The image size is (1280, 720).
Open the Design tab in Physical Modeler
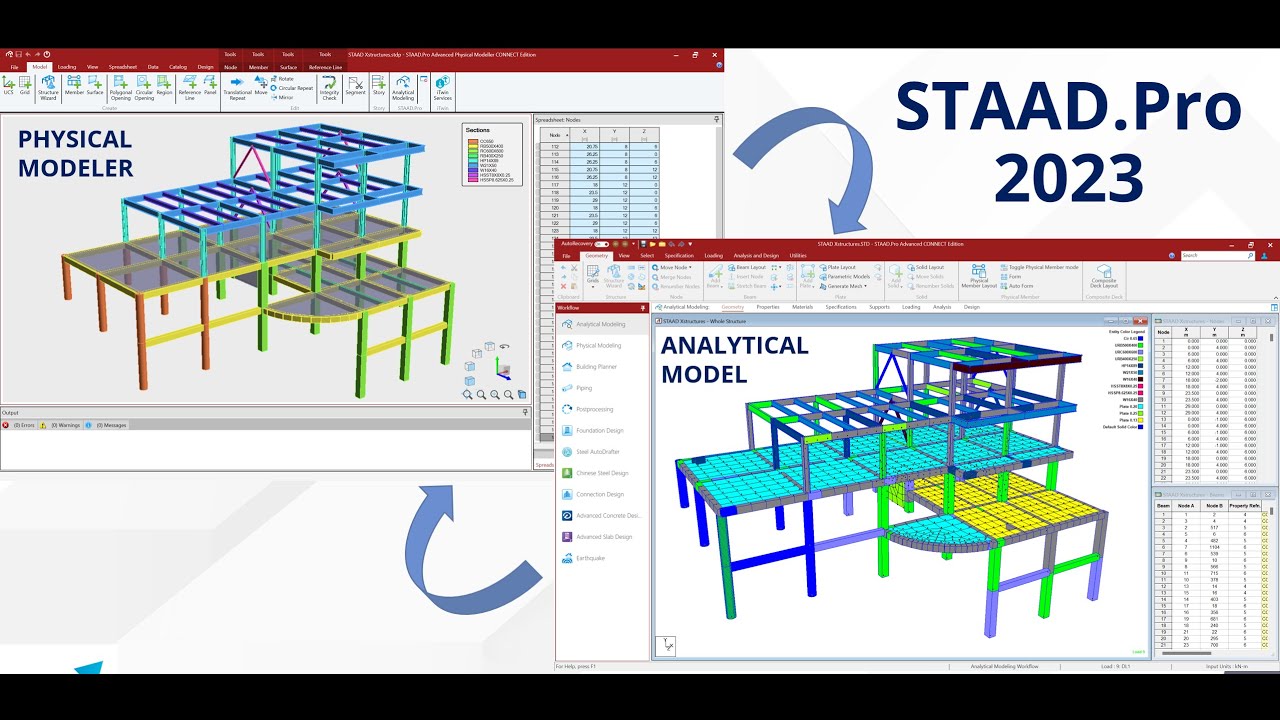tap(205, 67)
